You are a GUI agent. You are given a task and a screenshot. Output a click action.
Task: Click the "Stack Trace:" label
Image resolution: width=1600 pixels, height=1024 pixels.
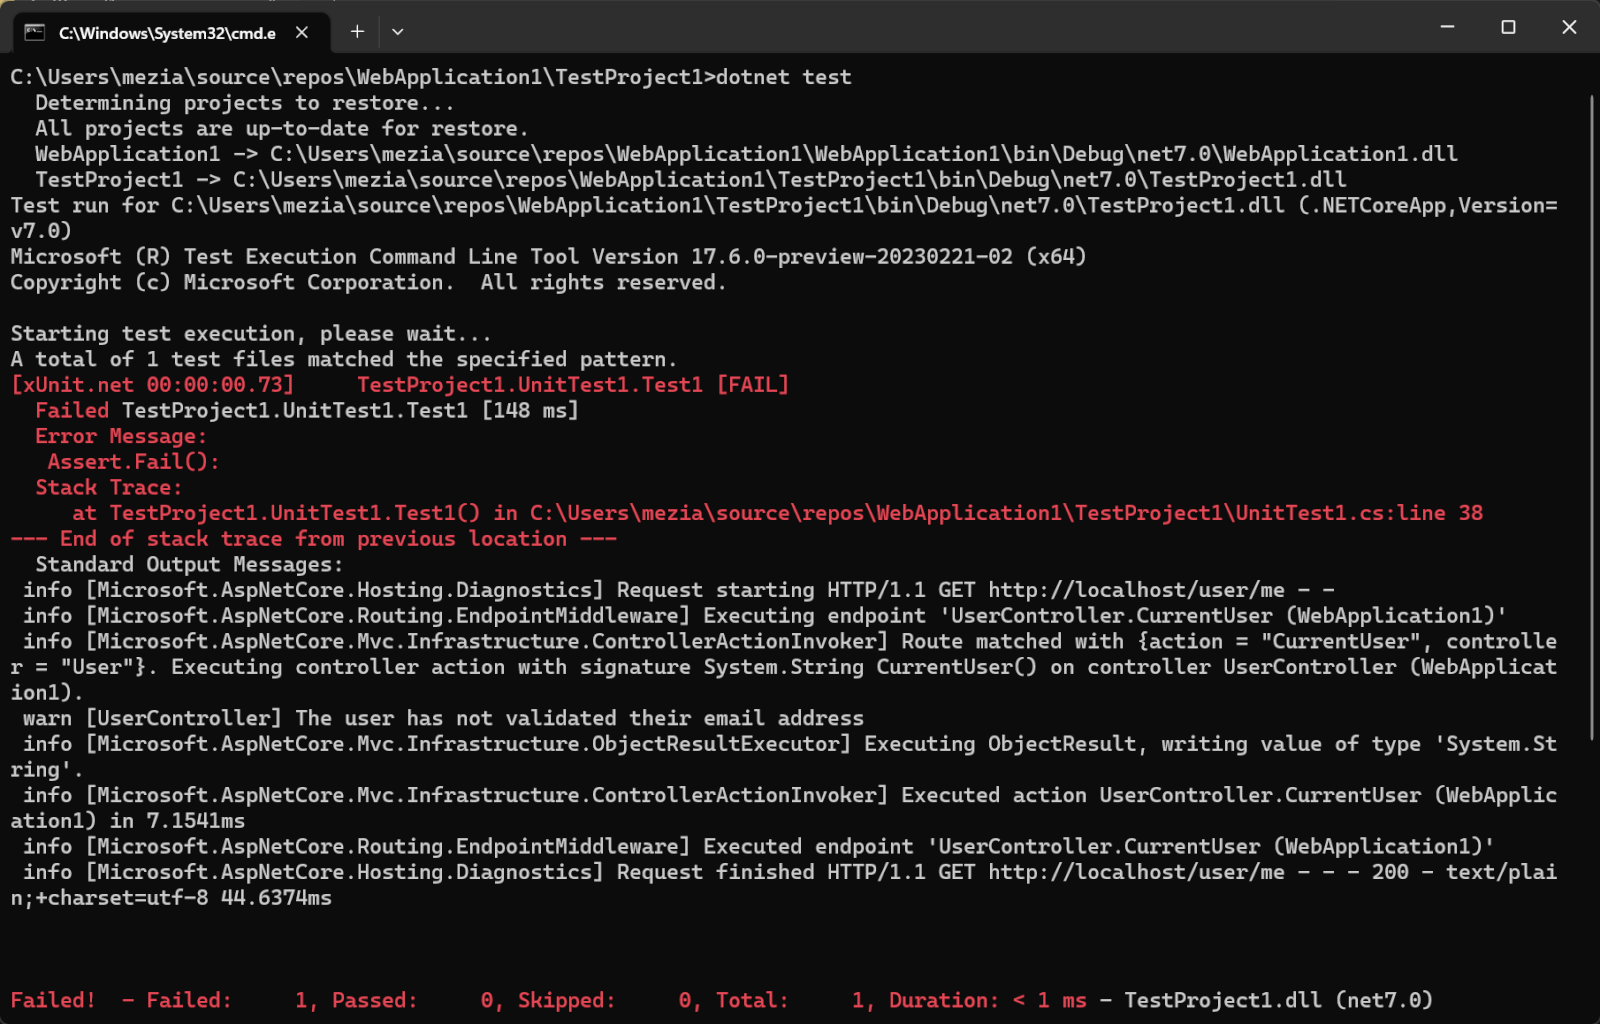(x=109, y=488)
